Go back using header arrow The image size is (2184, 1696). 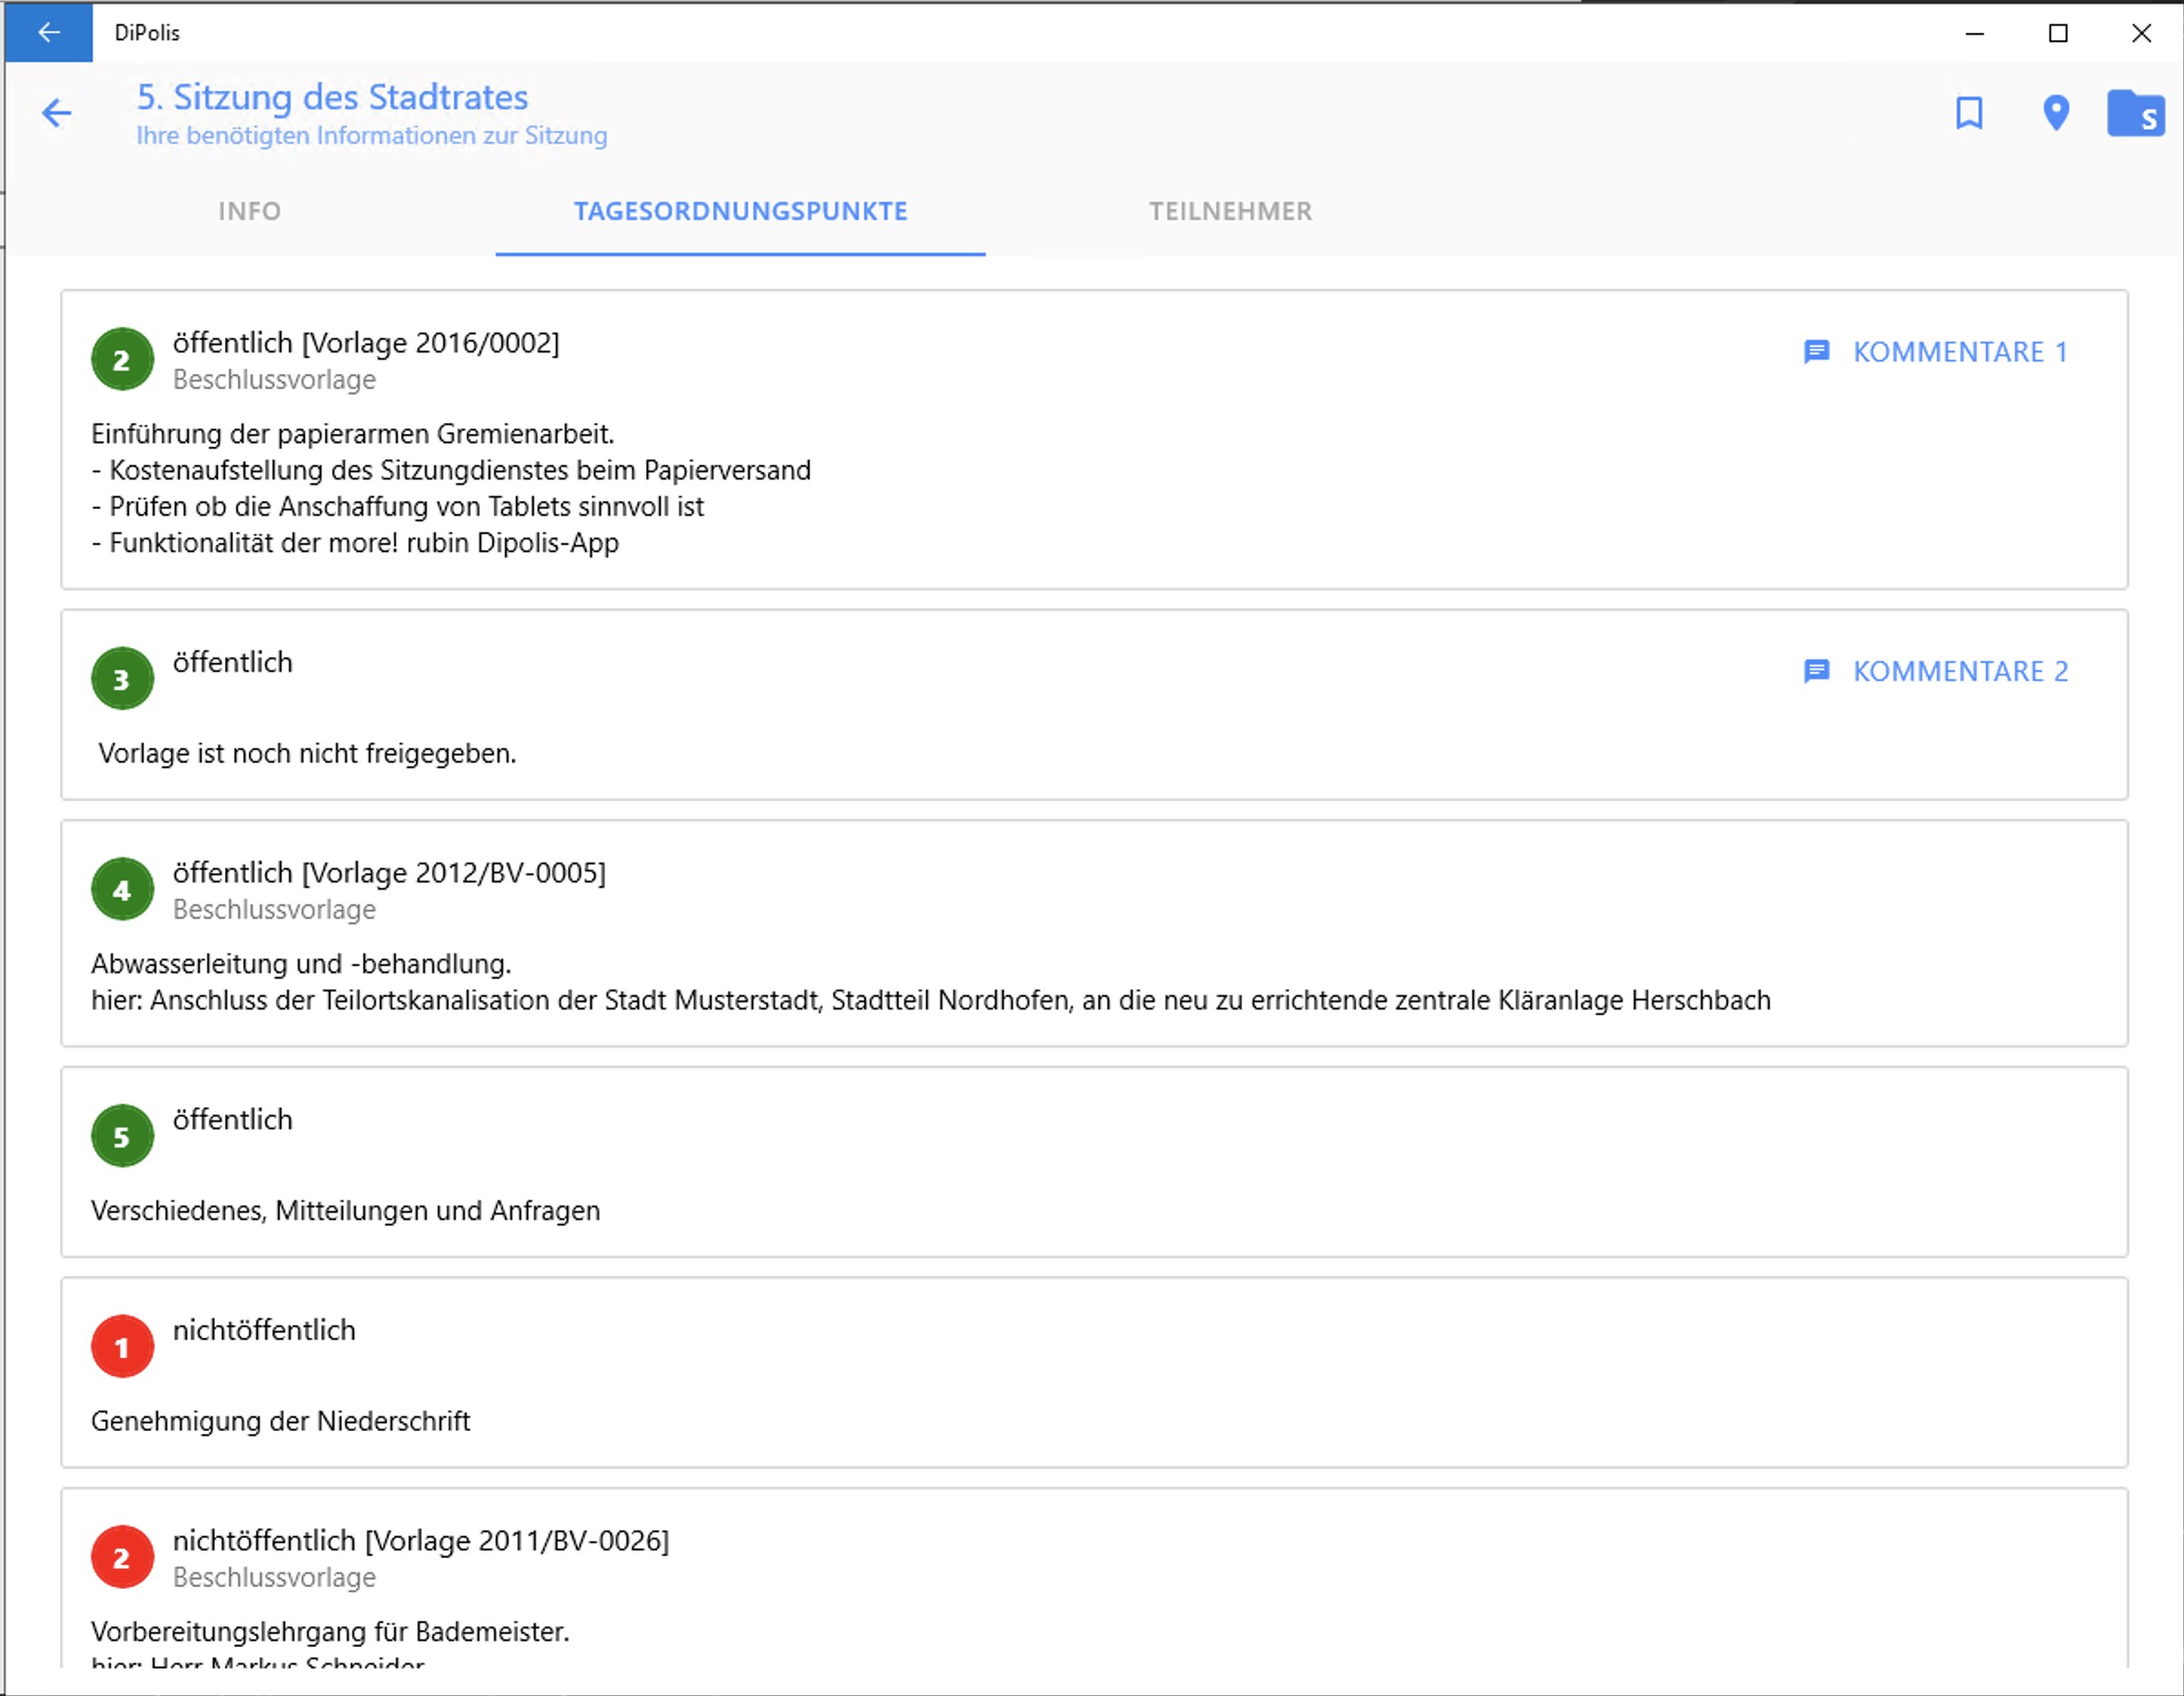click(x=57, y=113)
